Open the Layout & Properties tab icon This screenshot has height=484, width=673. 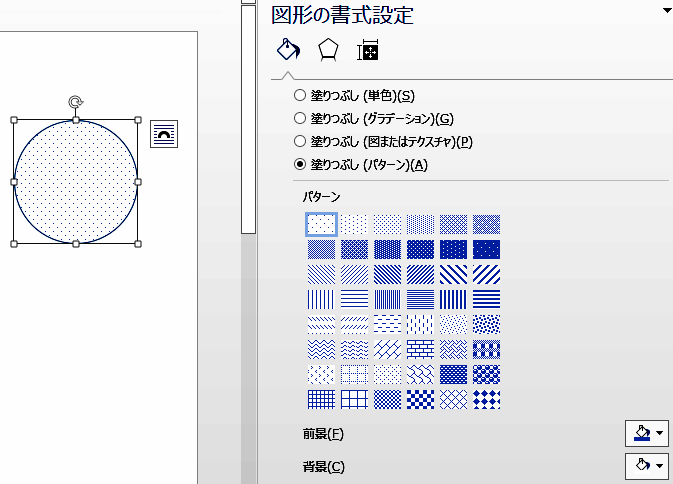(x=367, y=51)
